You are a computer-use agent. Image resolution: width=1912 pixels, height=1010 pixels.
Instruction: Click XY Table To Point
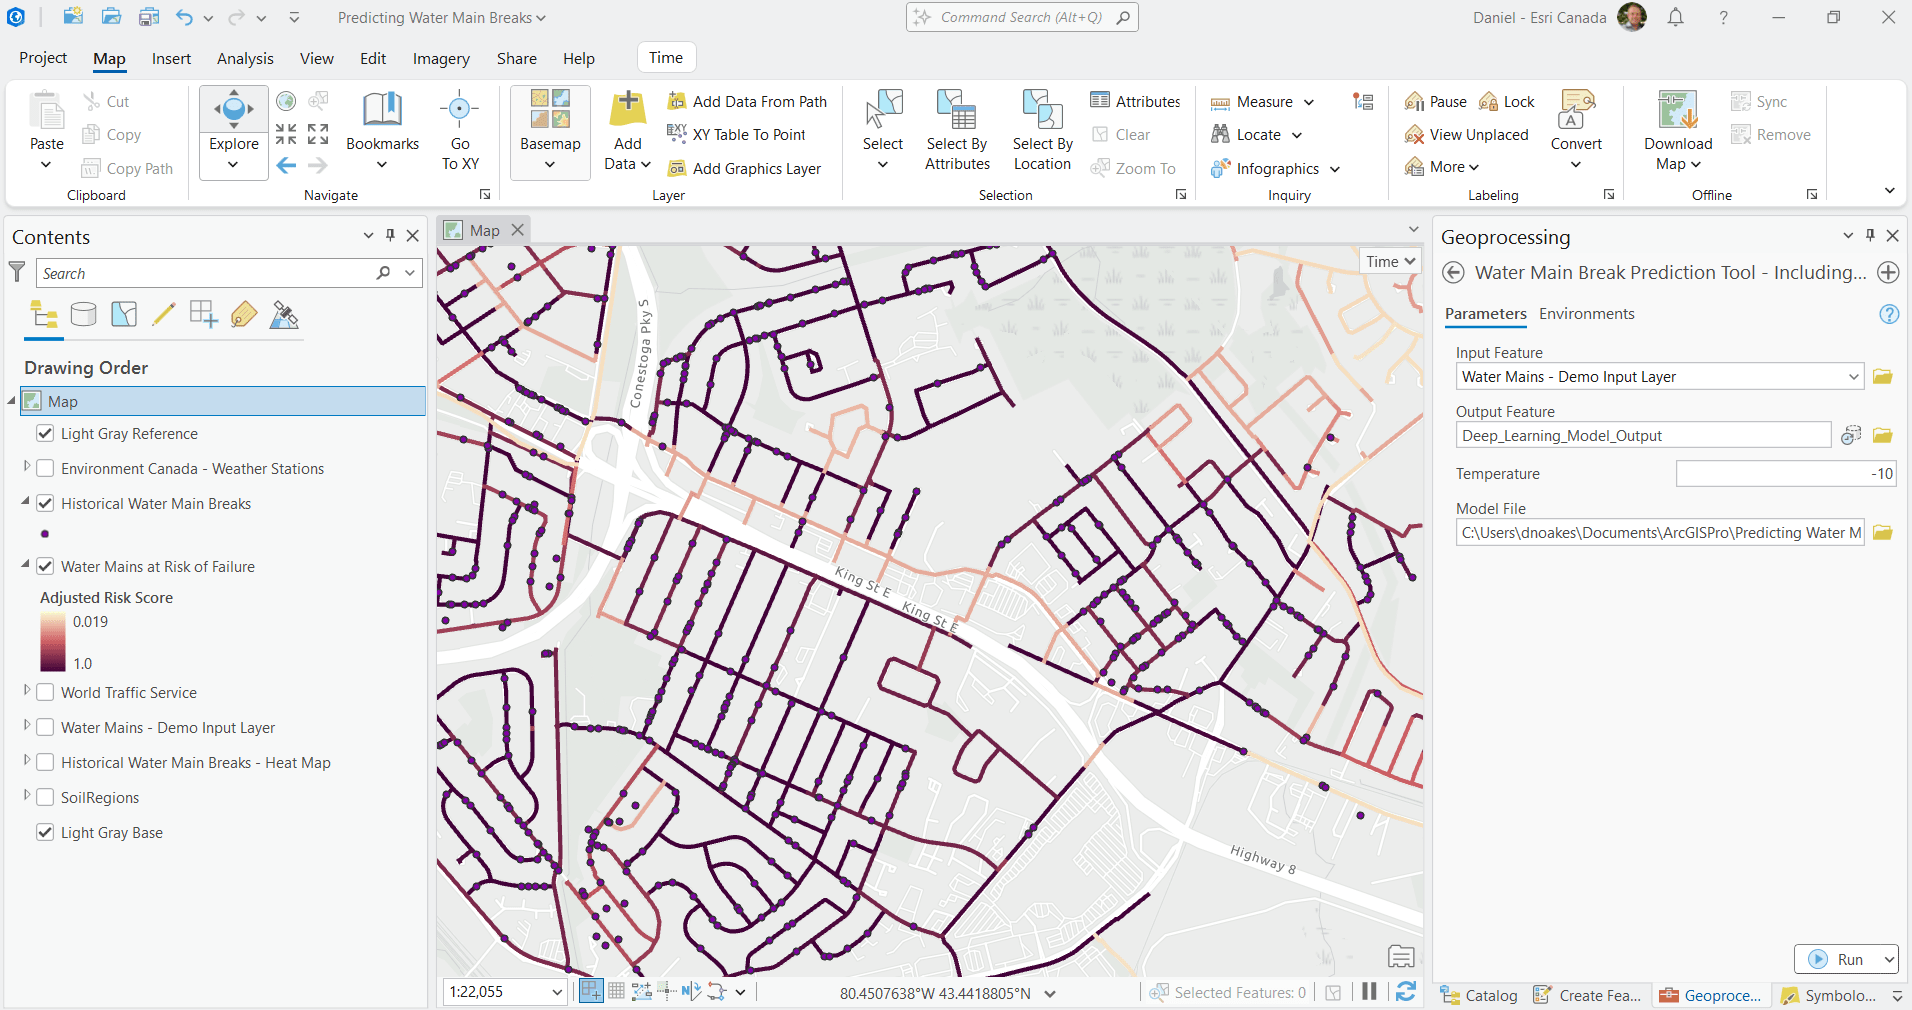(x=736, y=134)
